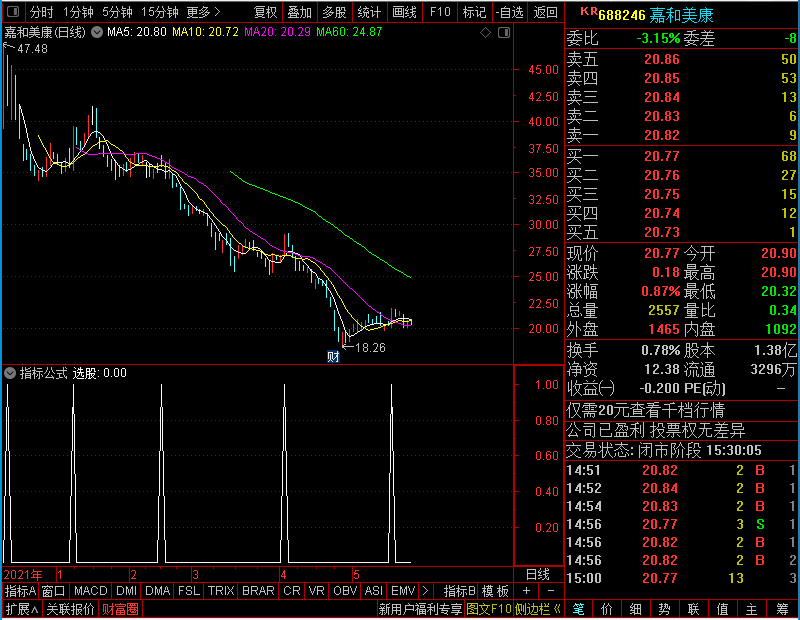Image resolution: width=800 pixels, height=620 pixels.
Task: Open F10 company info
Action: (x=440, y=12)
